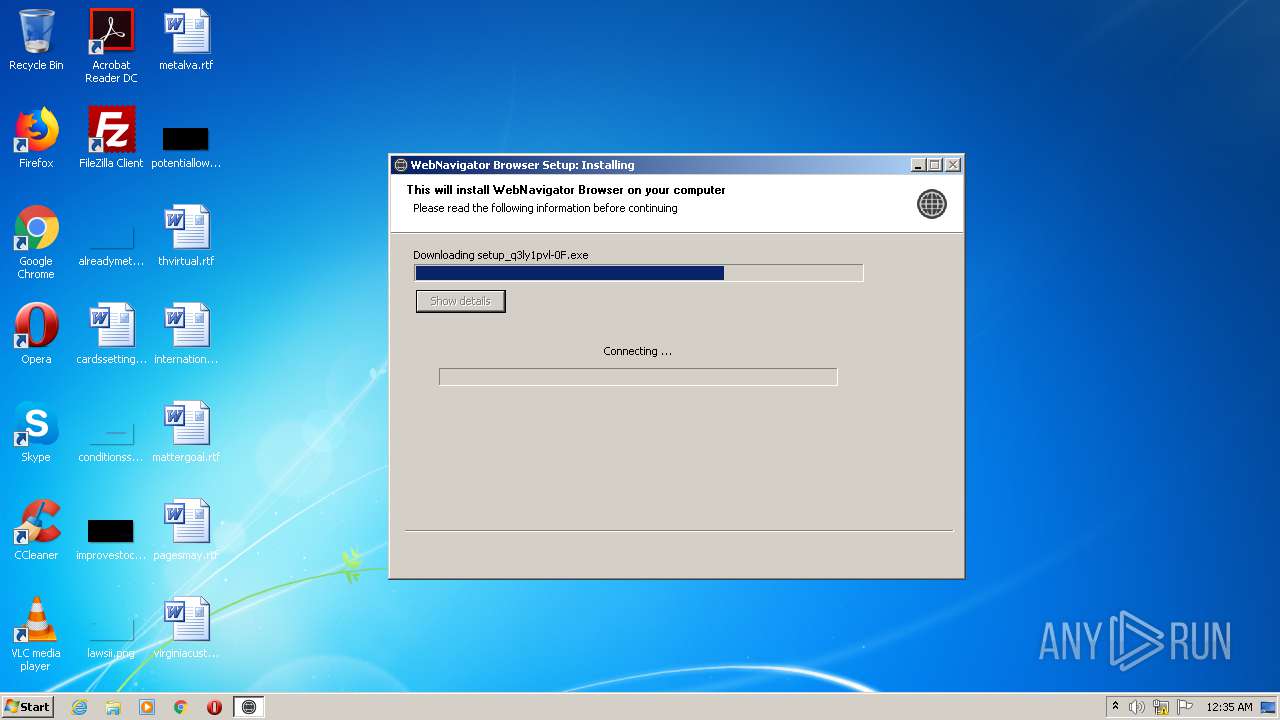Close the WebNavigator Setup window
The height and width of the screenshot is (720, 1280).
pyautogui.click(x=953, y=165)
